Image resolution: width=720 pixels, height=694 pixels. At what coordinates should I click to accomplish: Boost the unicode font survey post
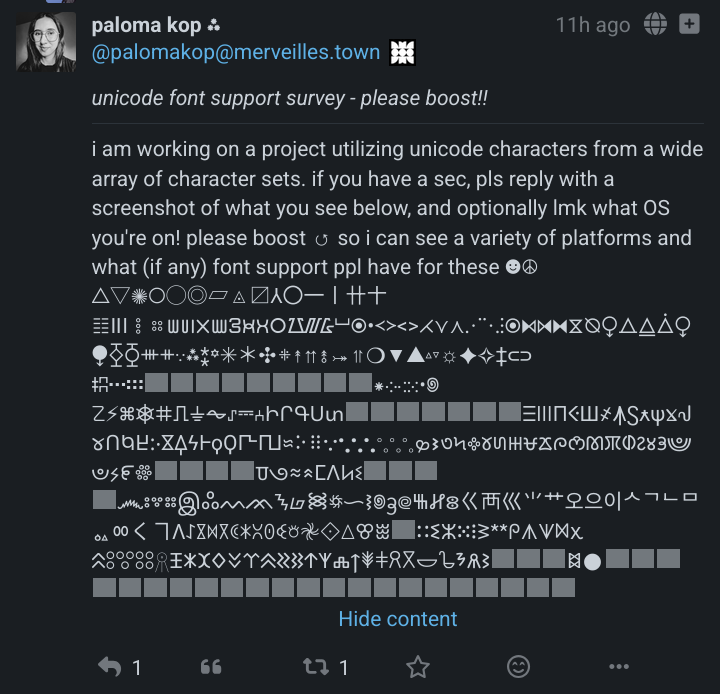[x=314, y=666]
